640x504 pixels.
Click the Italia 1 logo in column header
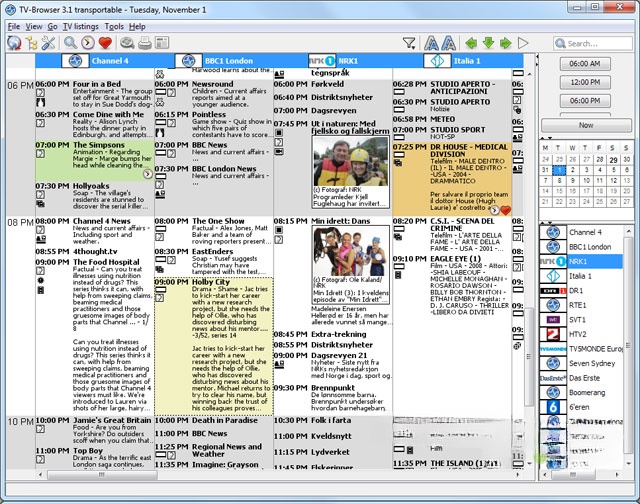point(437,61)
